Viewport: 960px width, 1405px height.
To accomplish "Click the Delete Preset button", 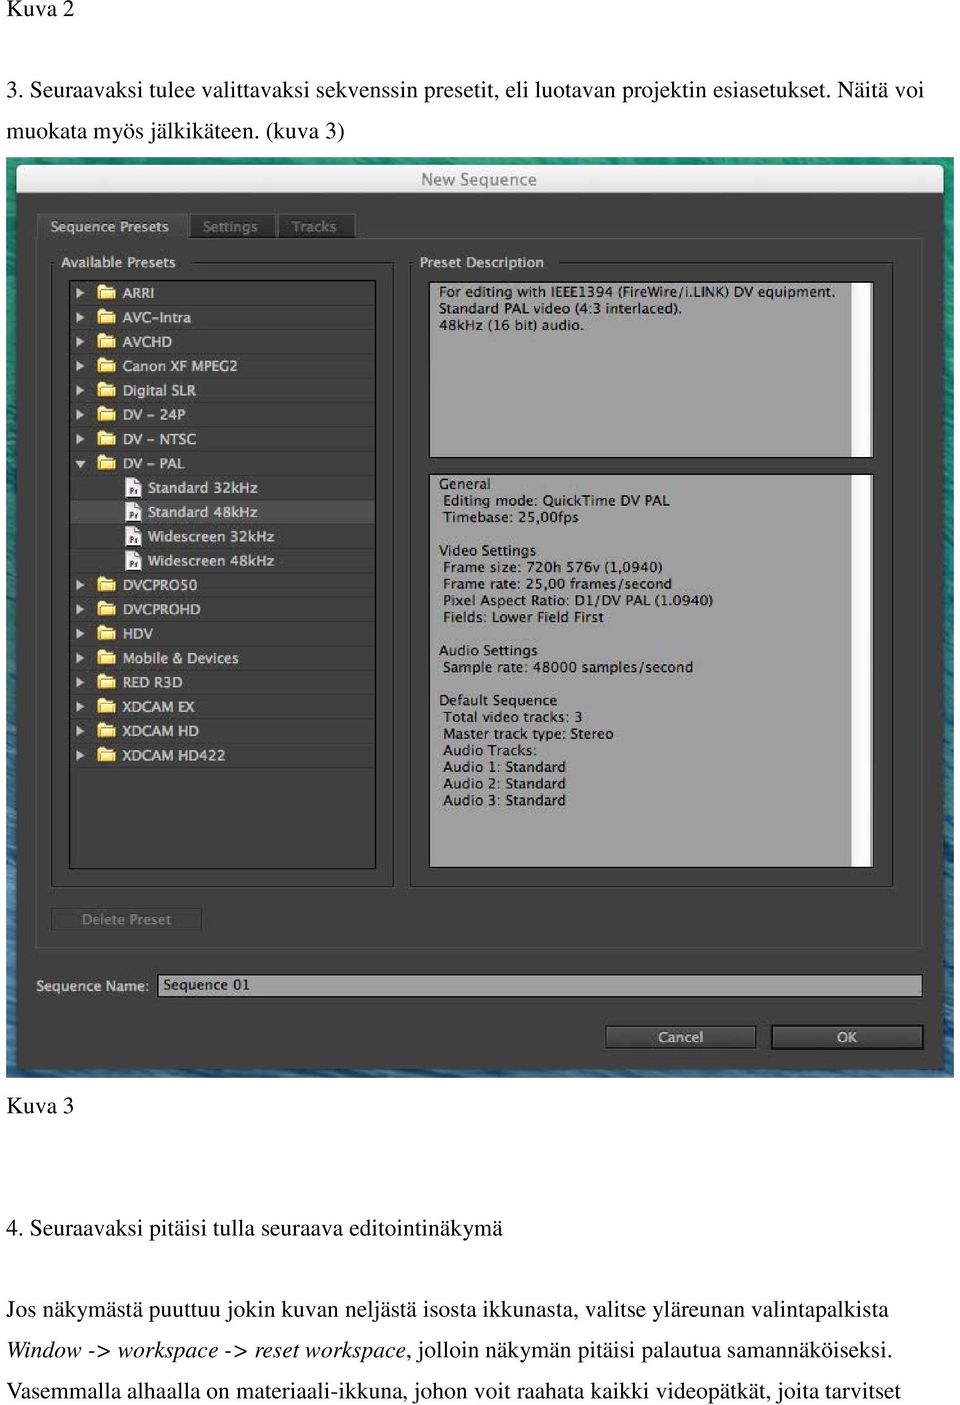I will click(126, 919).
